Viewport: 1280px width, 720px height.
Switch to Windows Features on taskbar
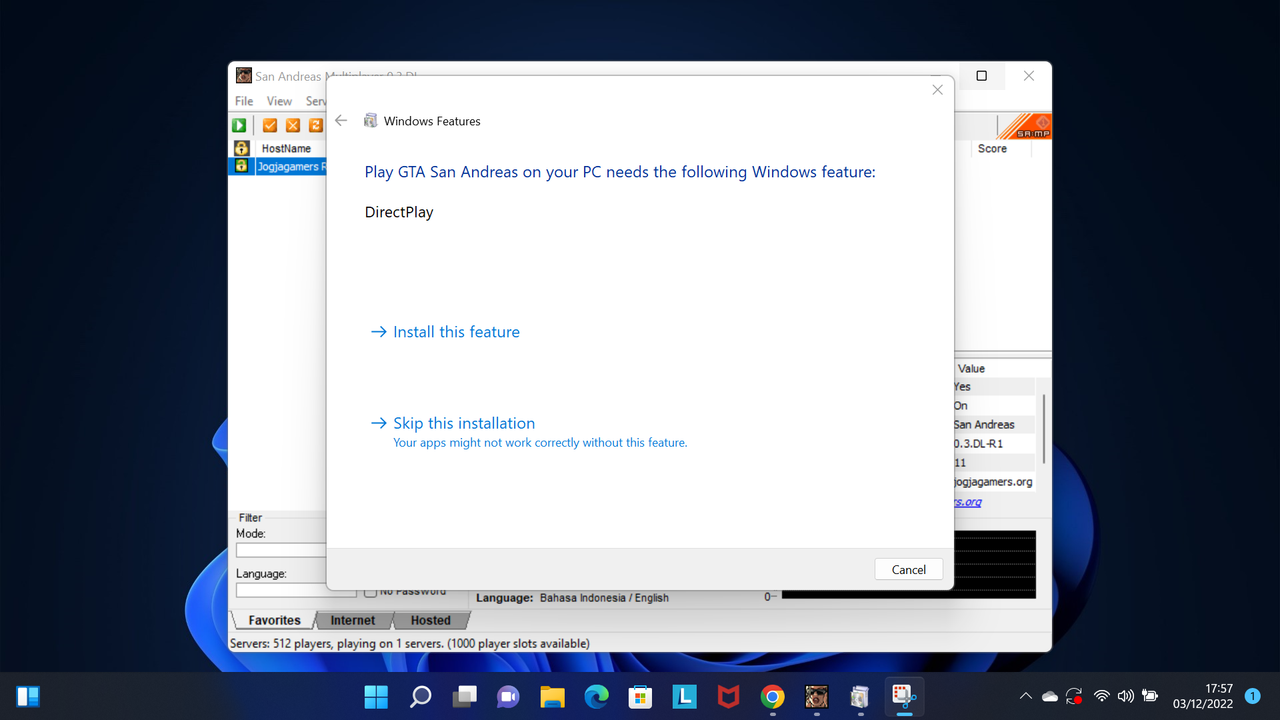(x=860, y=696)
